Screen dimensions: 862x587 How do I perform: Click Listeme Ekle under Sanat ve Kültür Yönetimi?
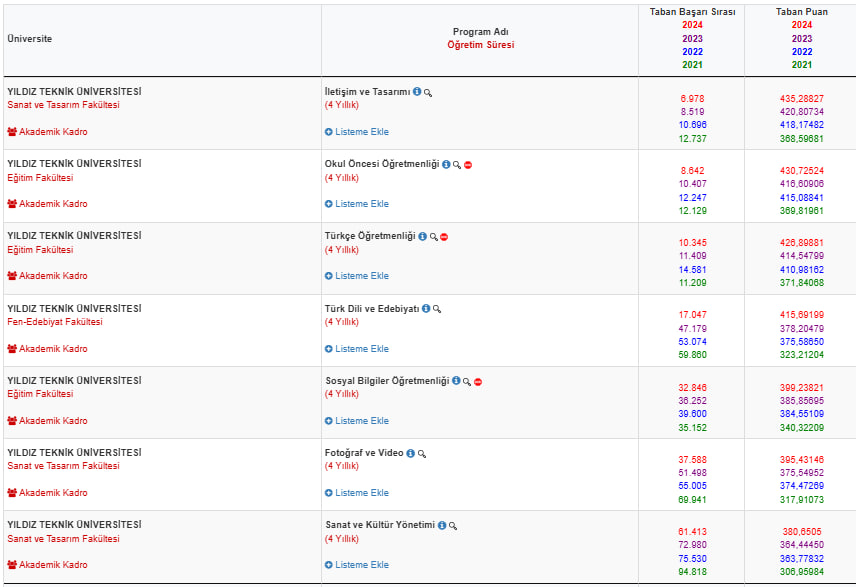[x=357, y=565]
